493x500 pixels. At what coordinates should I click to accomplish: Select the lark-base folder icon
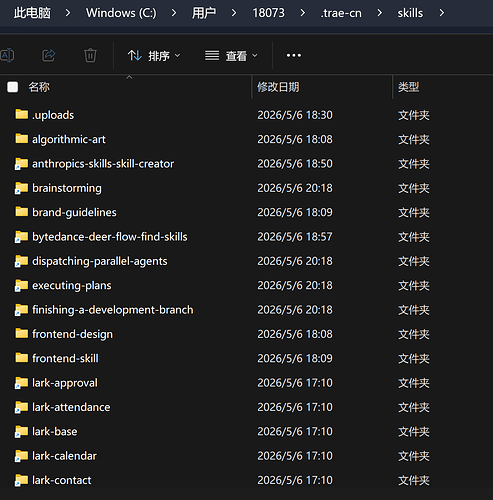pyautogui.click(x=22, y=431)
